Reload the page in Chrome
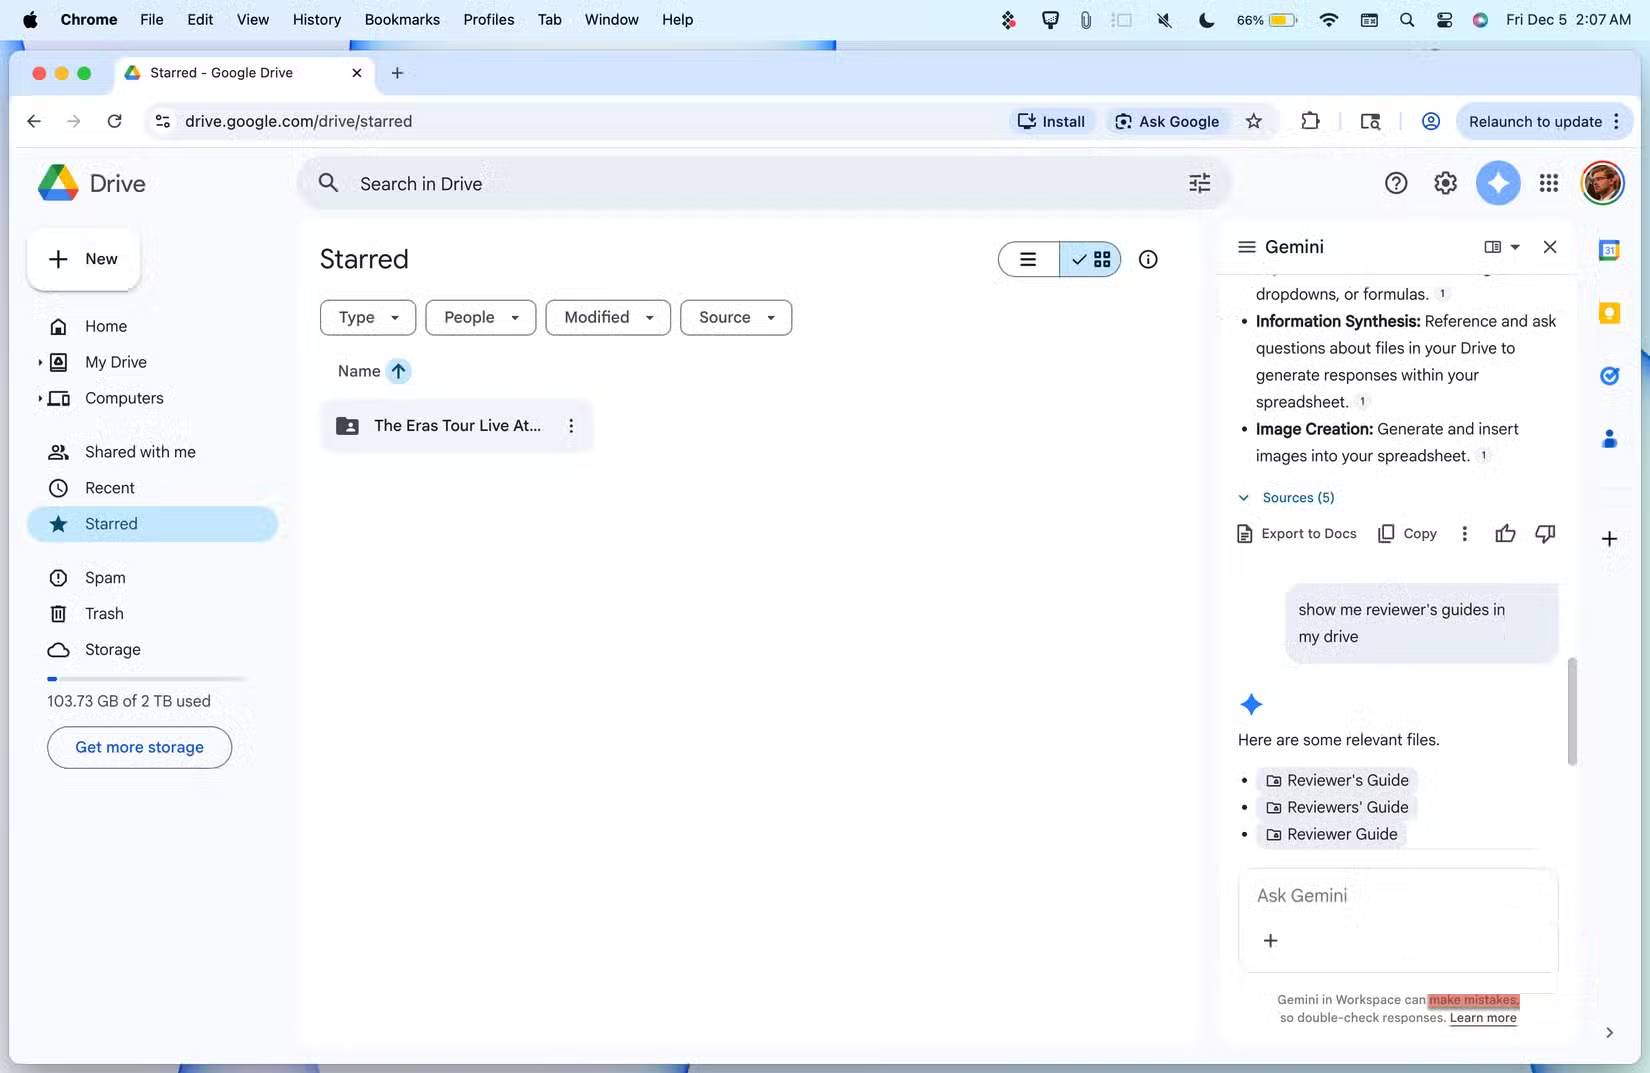1650x1073 pixels. pyautogui.click(x=115, y=121)
